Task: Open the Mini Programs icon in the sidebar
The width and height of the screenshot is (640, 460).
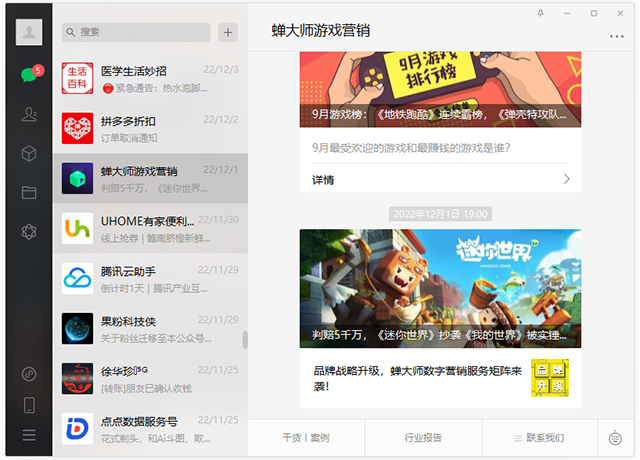Action: 29,374
